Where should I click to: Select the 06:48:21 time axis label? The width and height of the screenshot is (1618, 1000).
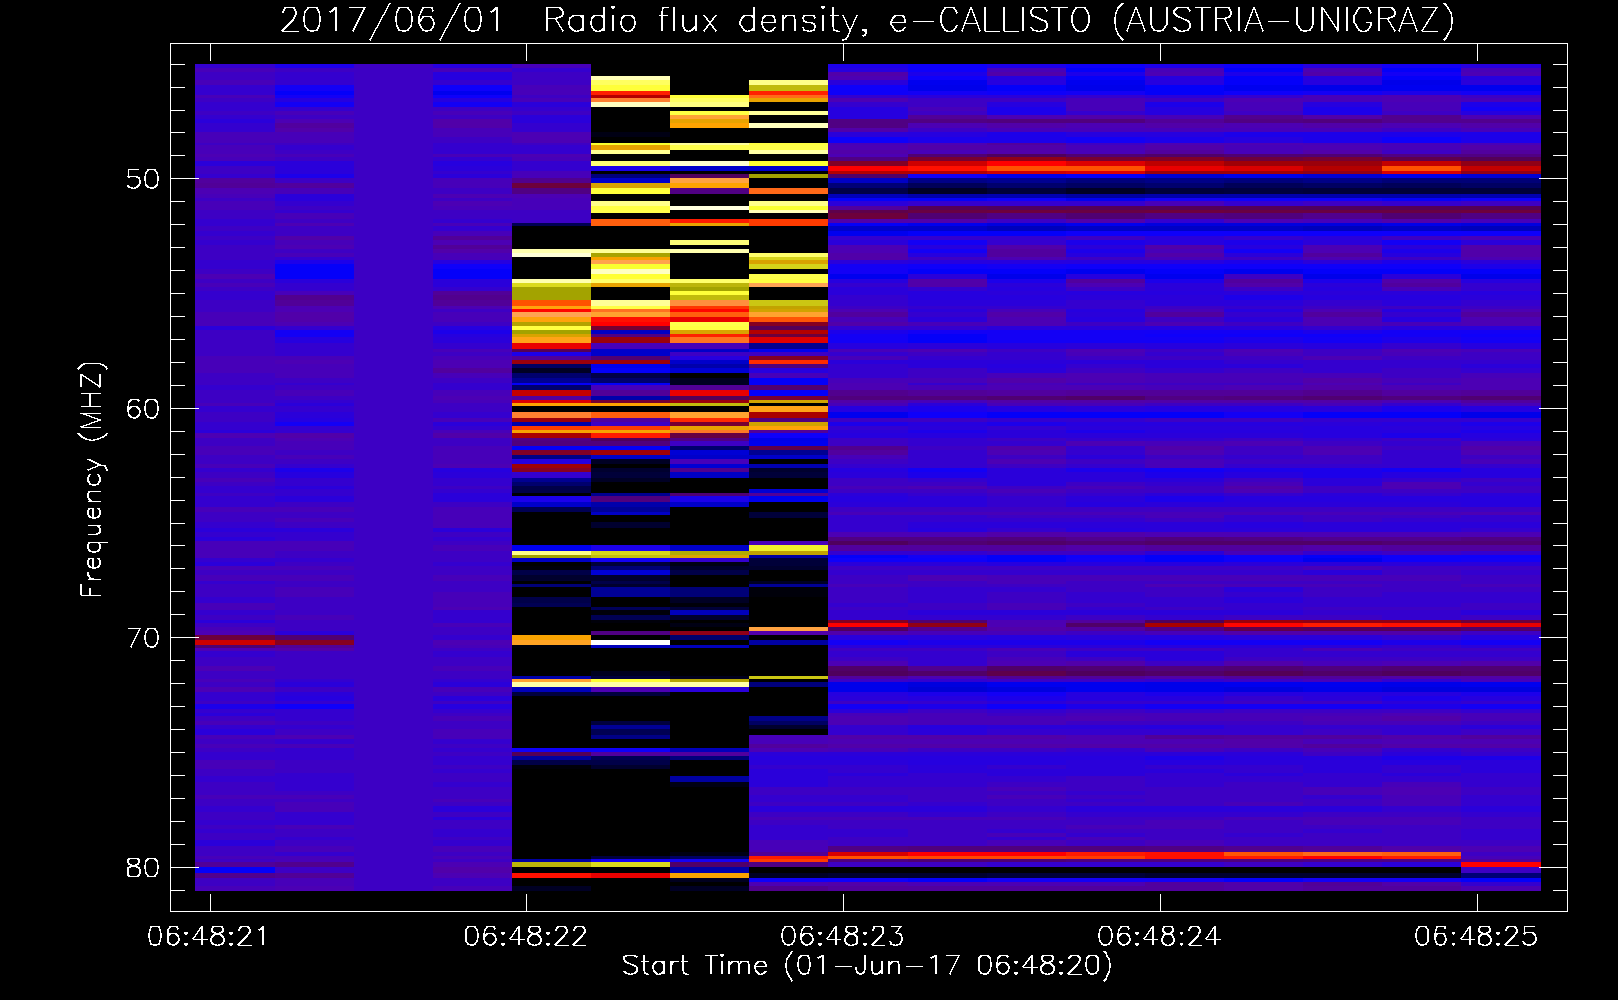coord(209,937)
